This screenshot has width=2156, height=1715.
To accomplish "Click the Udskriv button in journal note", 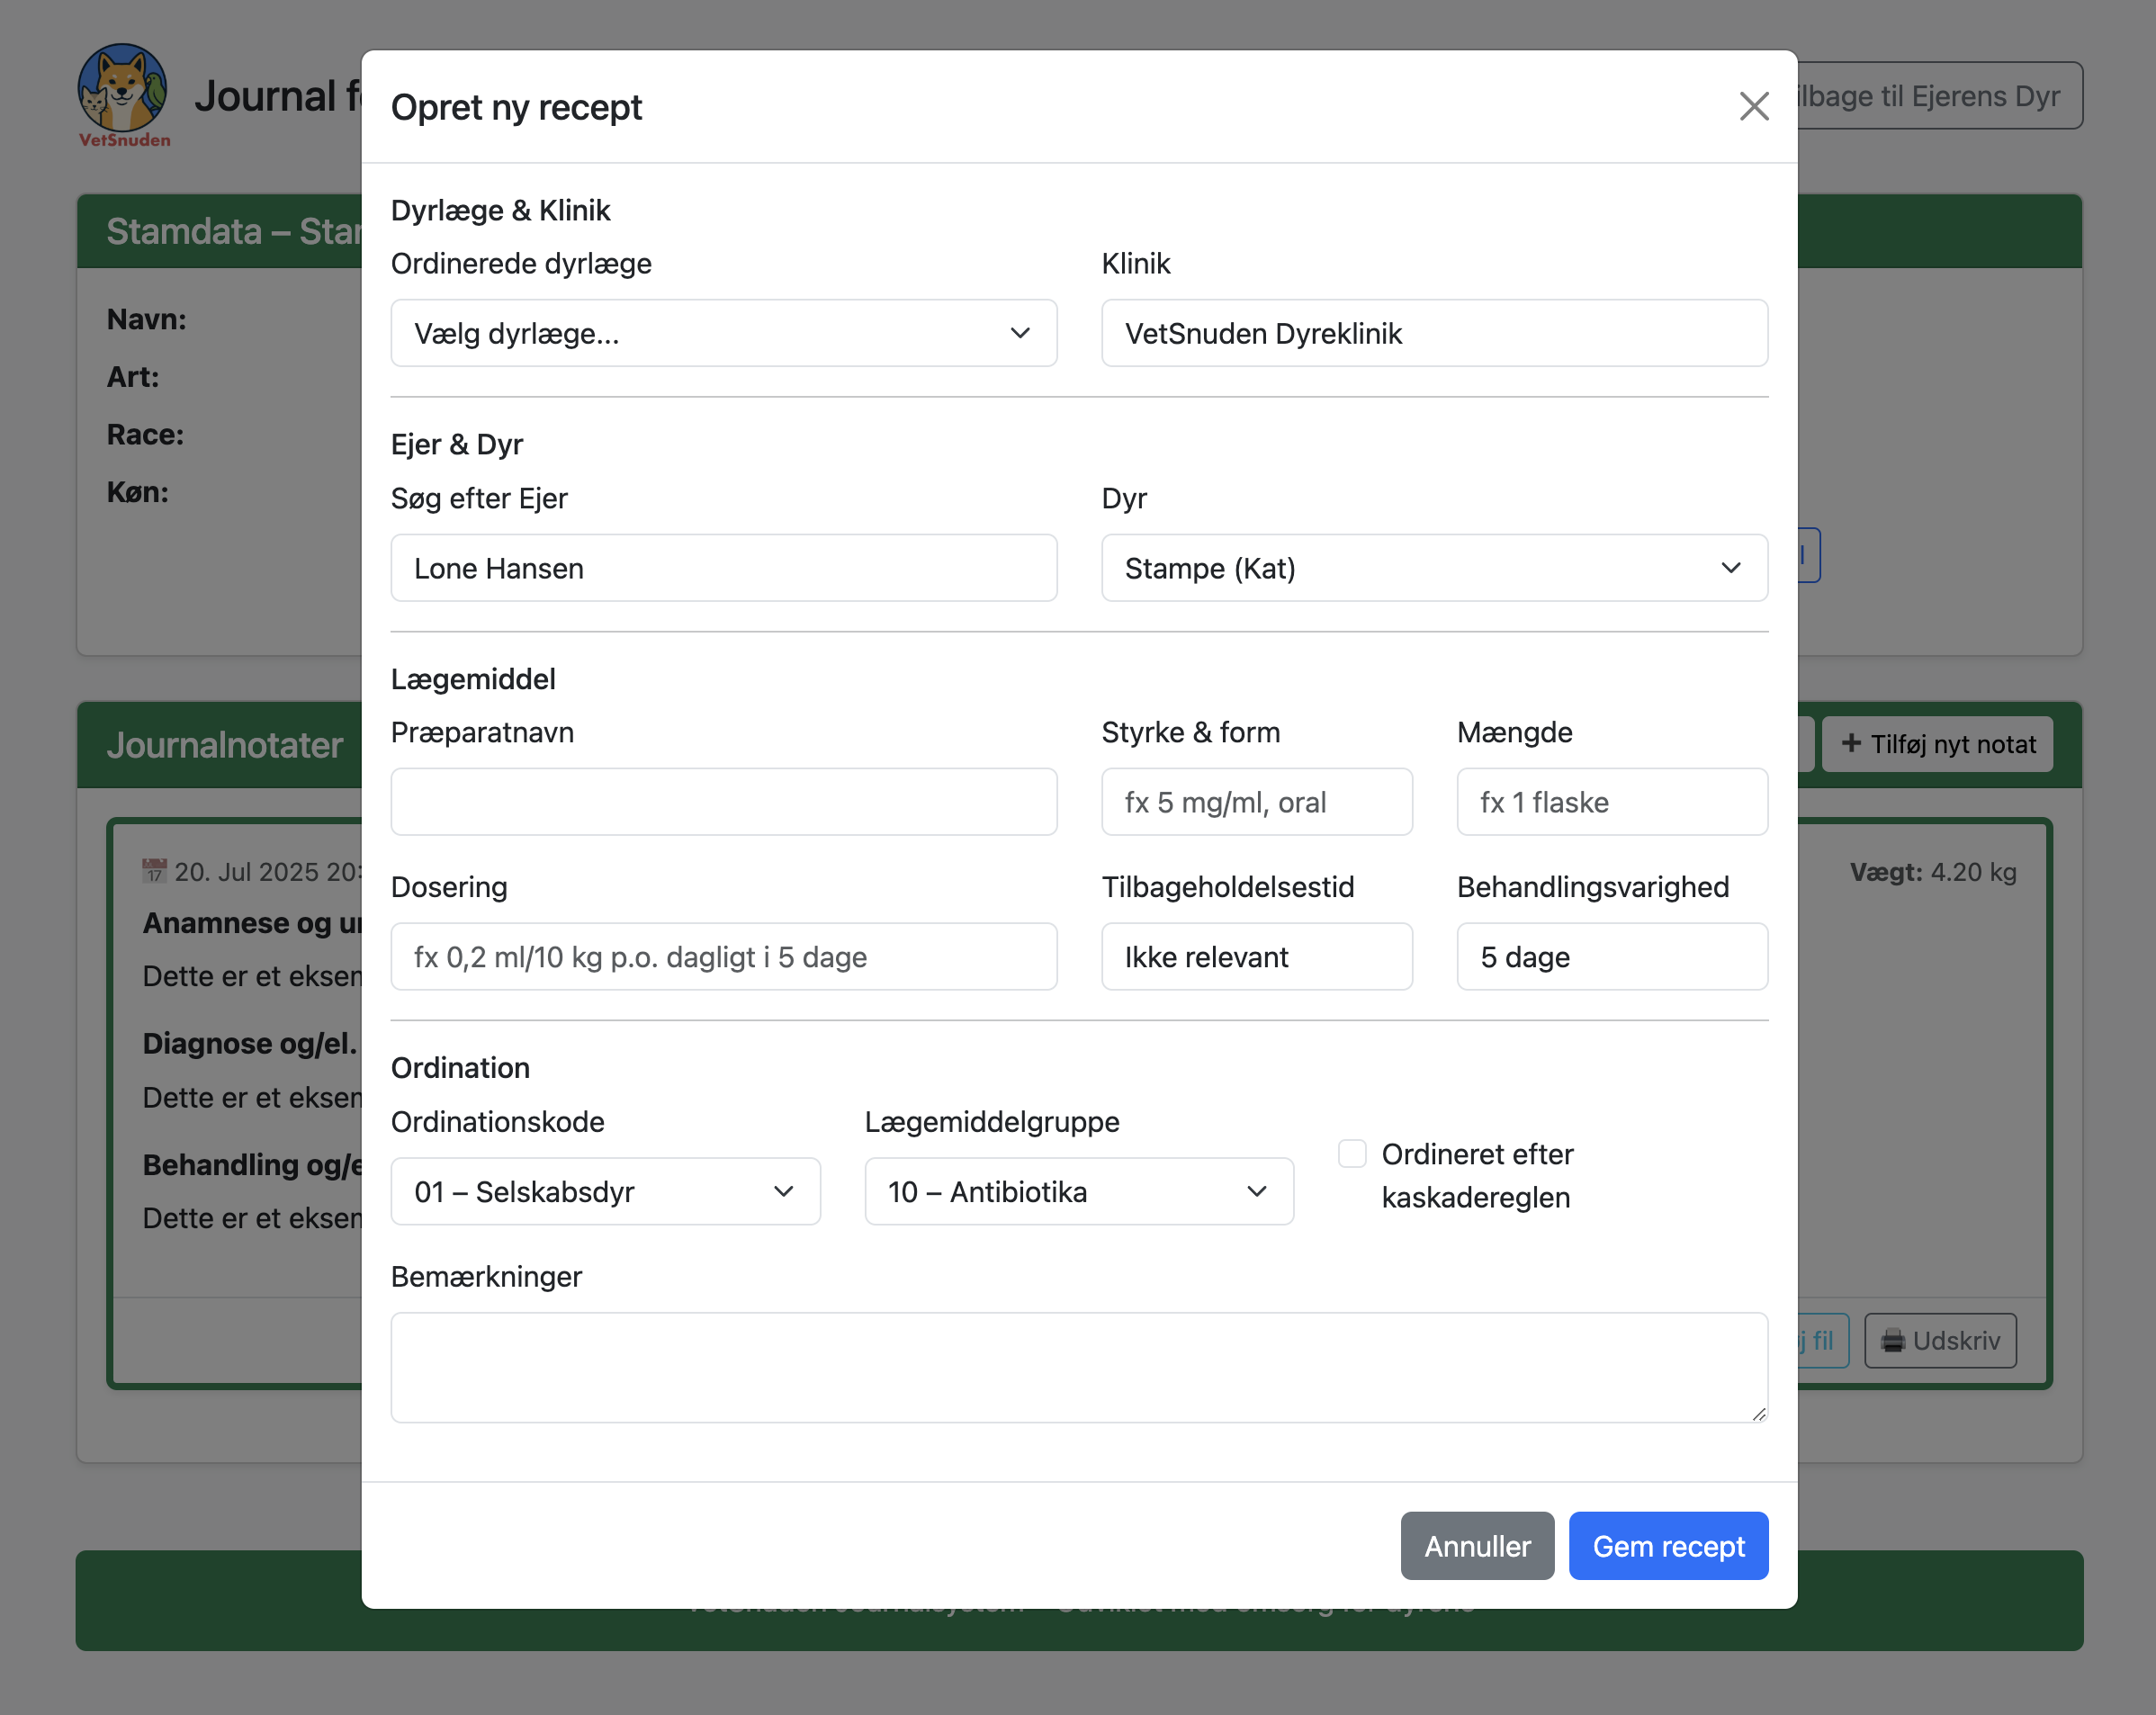I will pos(1940,1340).
